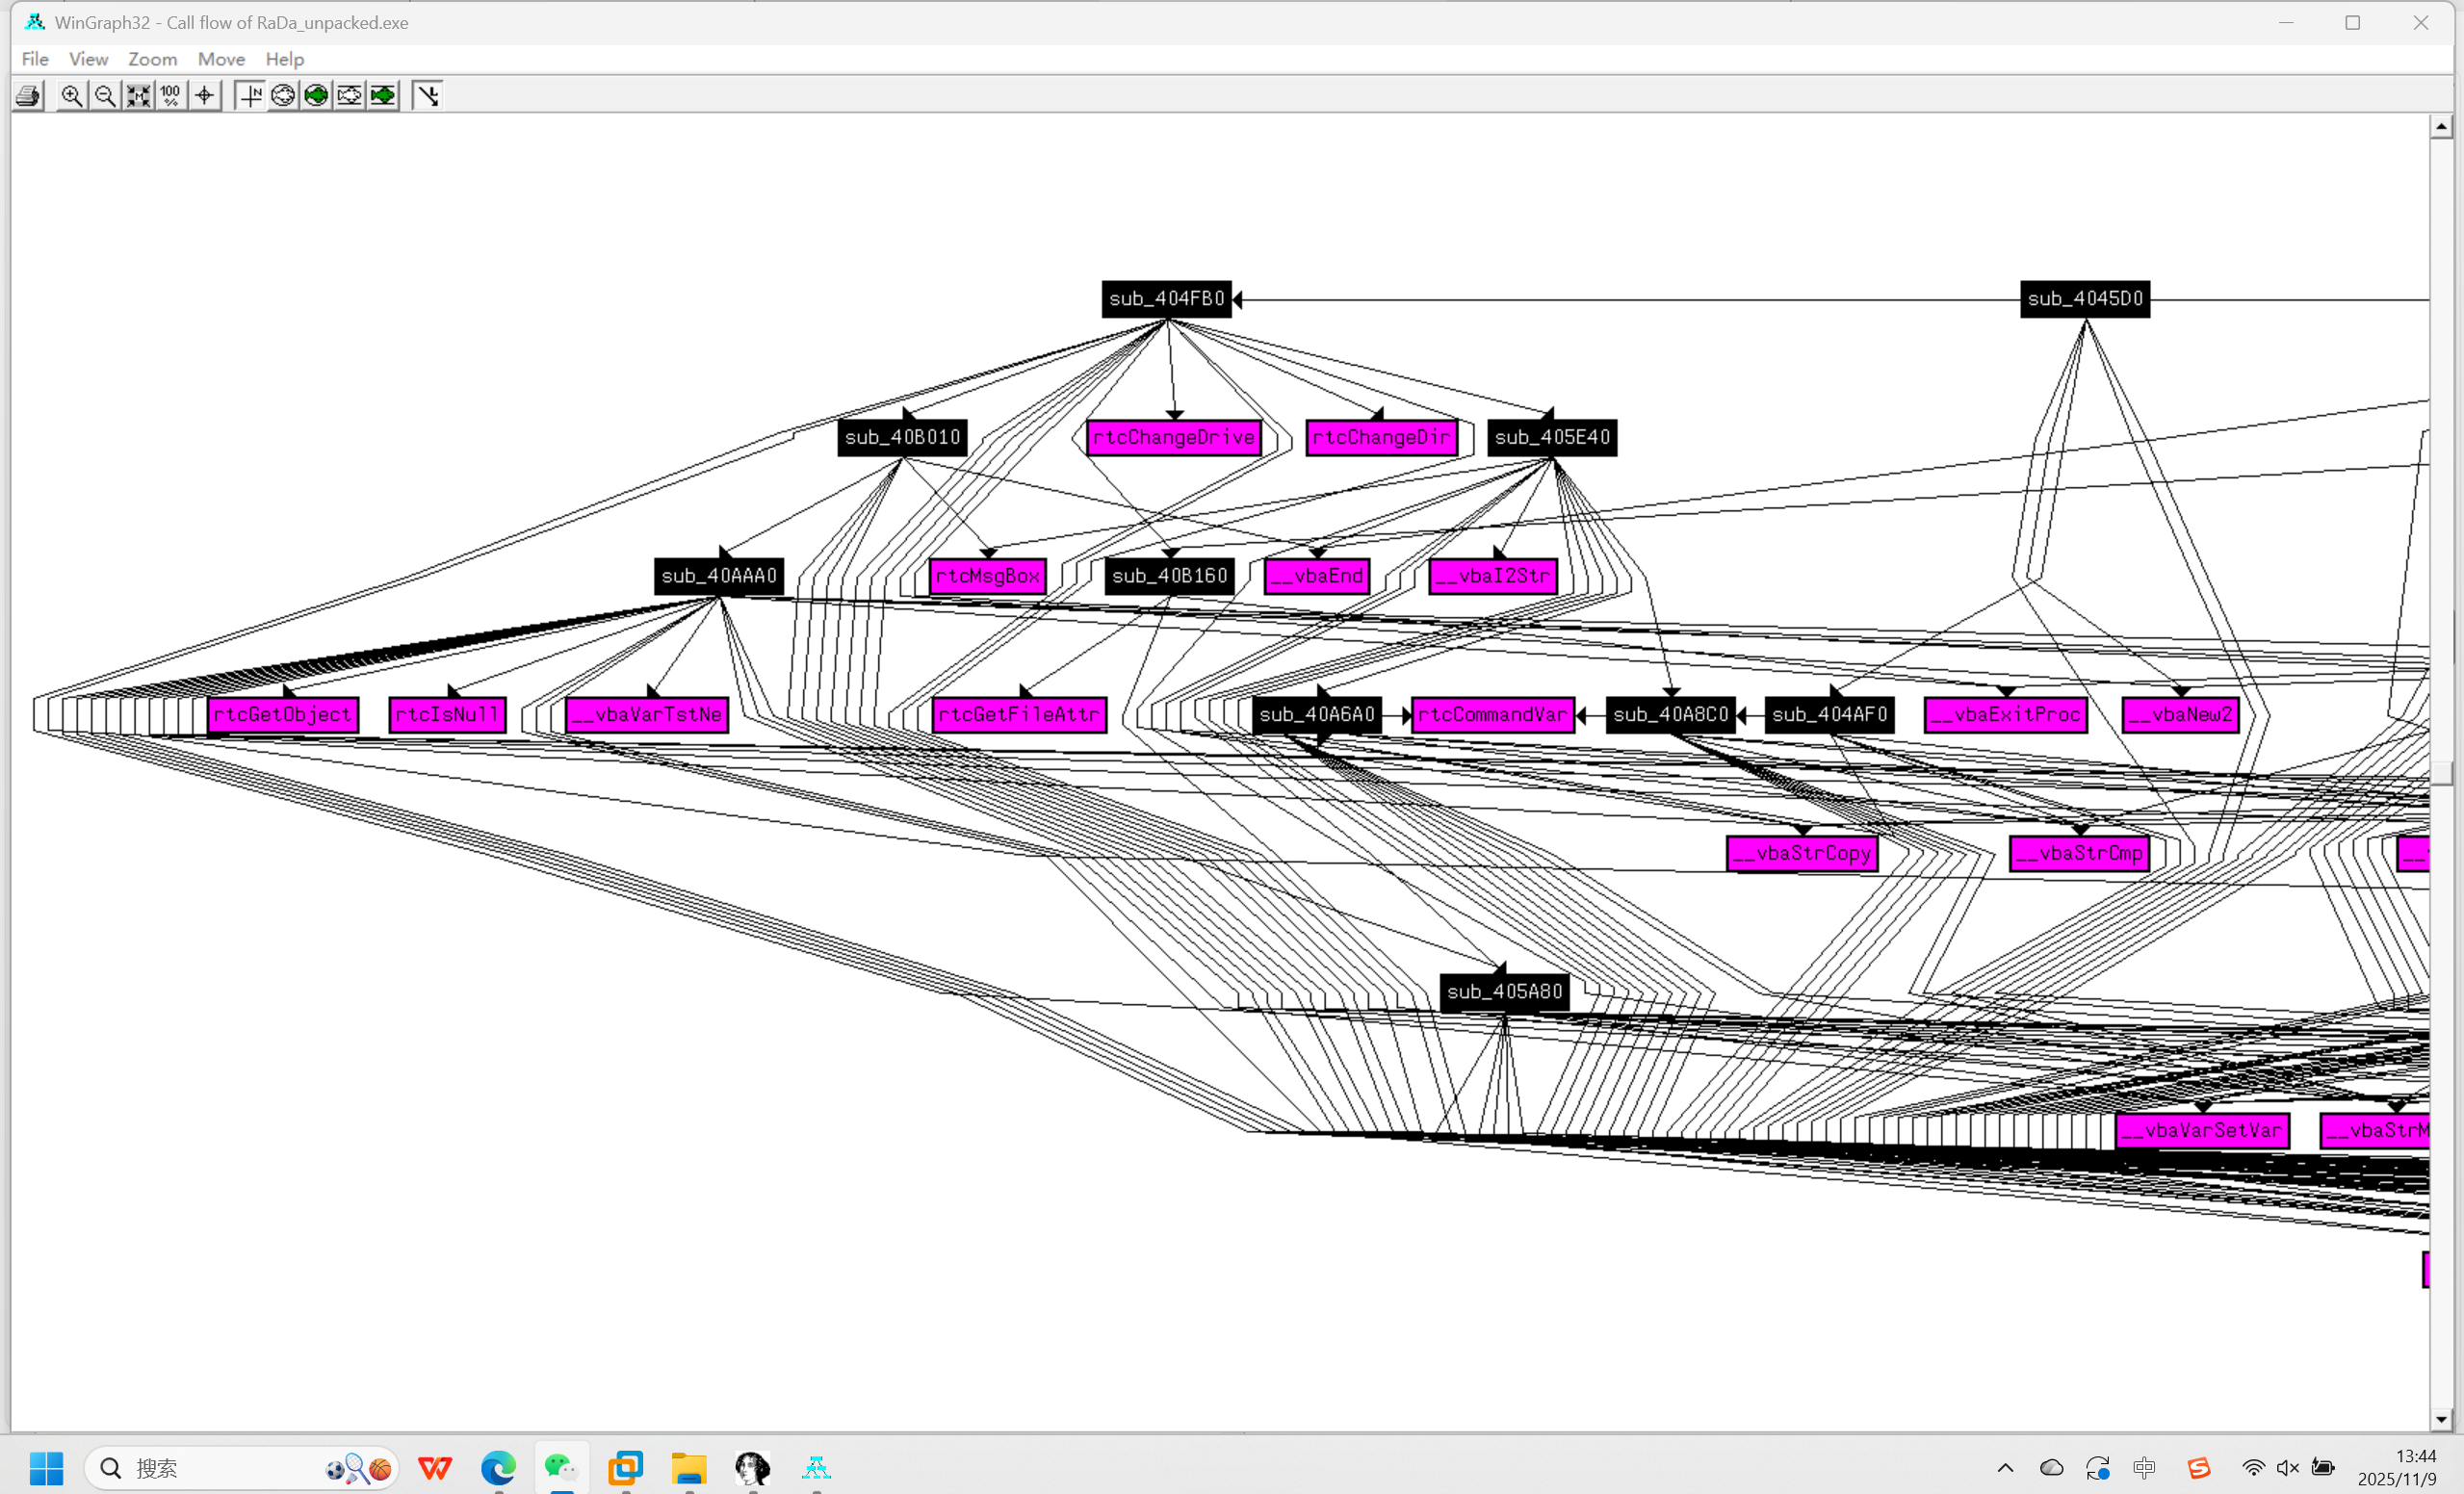Click vertical scrollbar down arrow
Screen dimensions: 2464x1494
click(2441, 1418)
